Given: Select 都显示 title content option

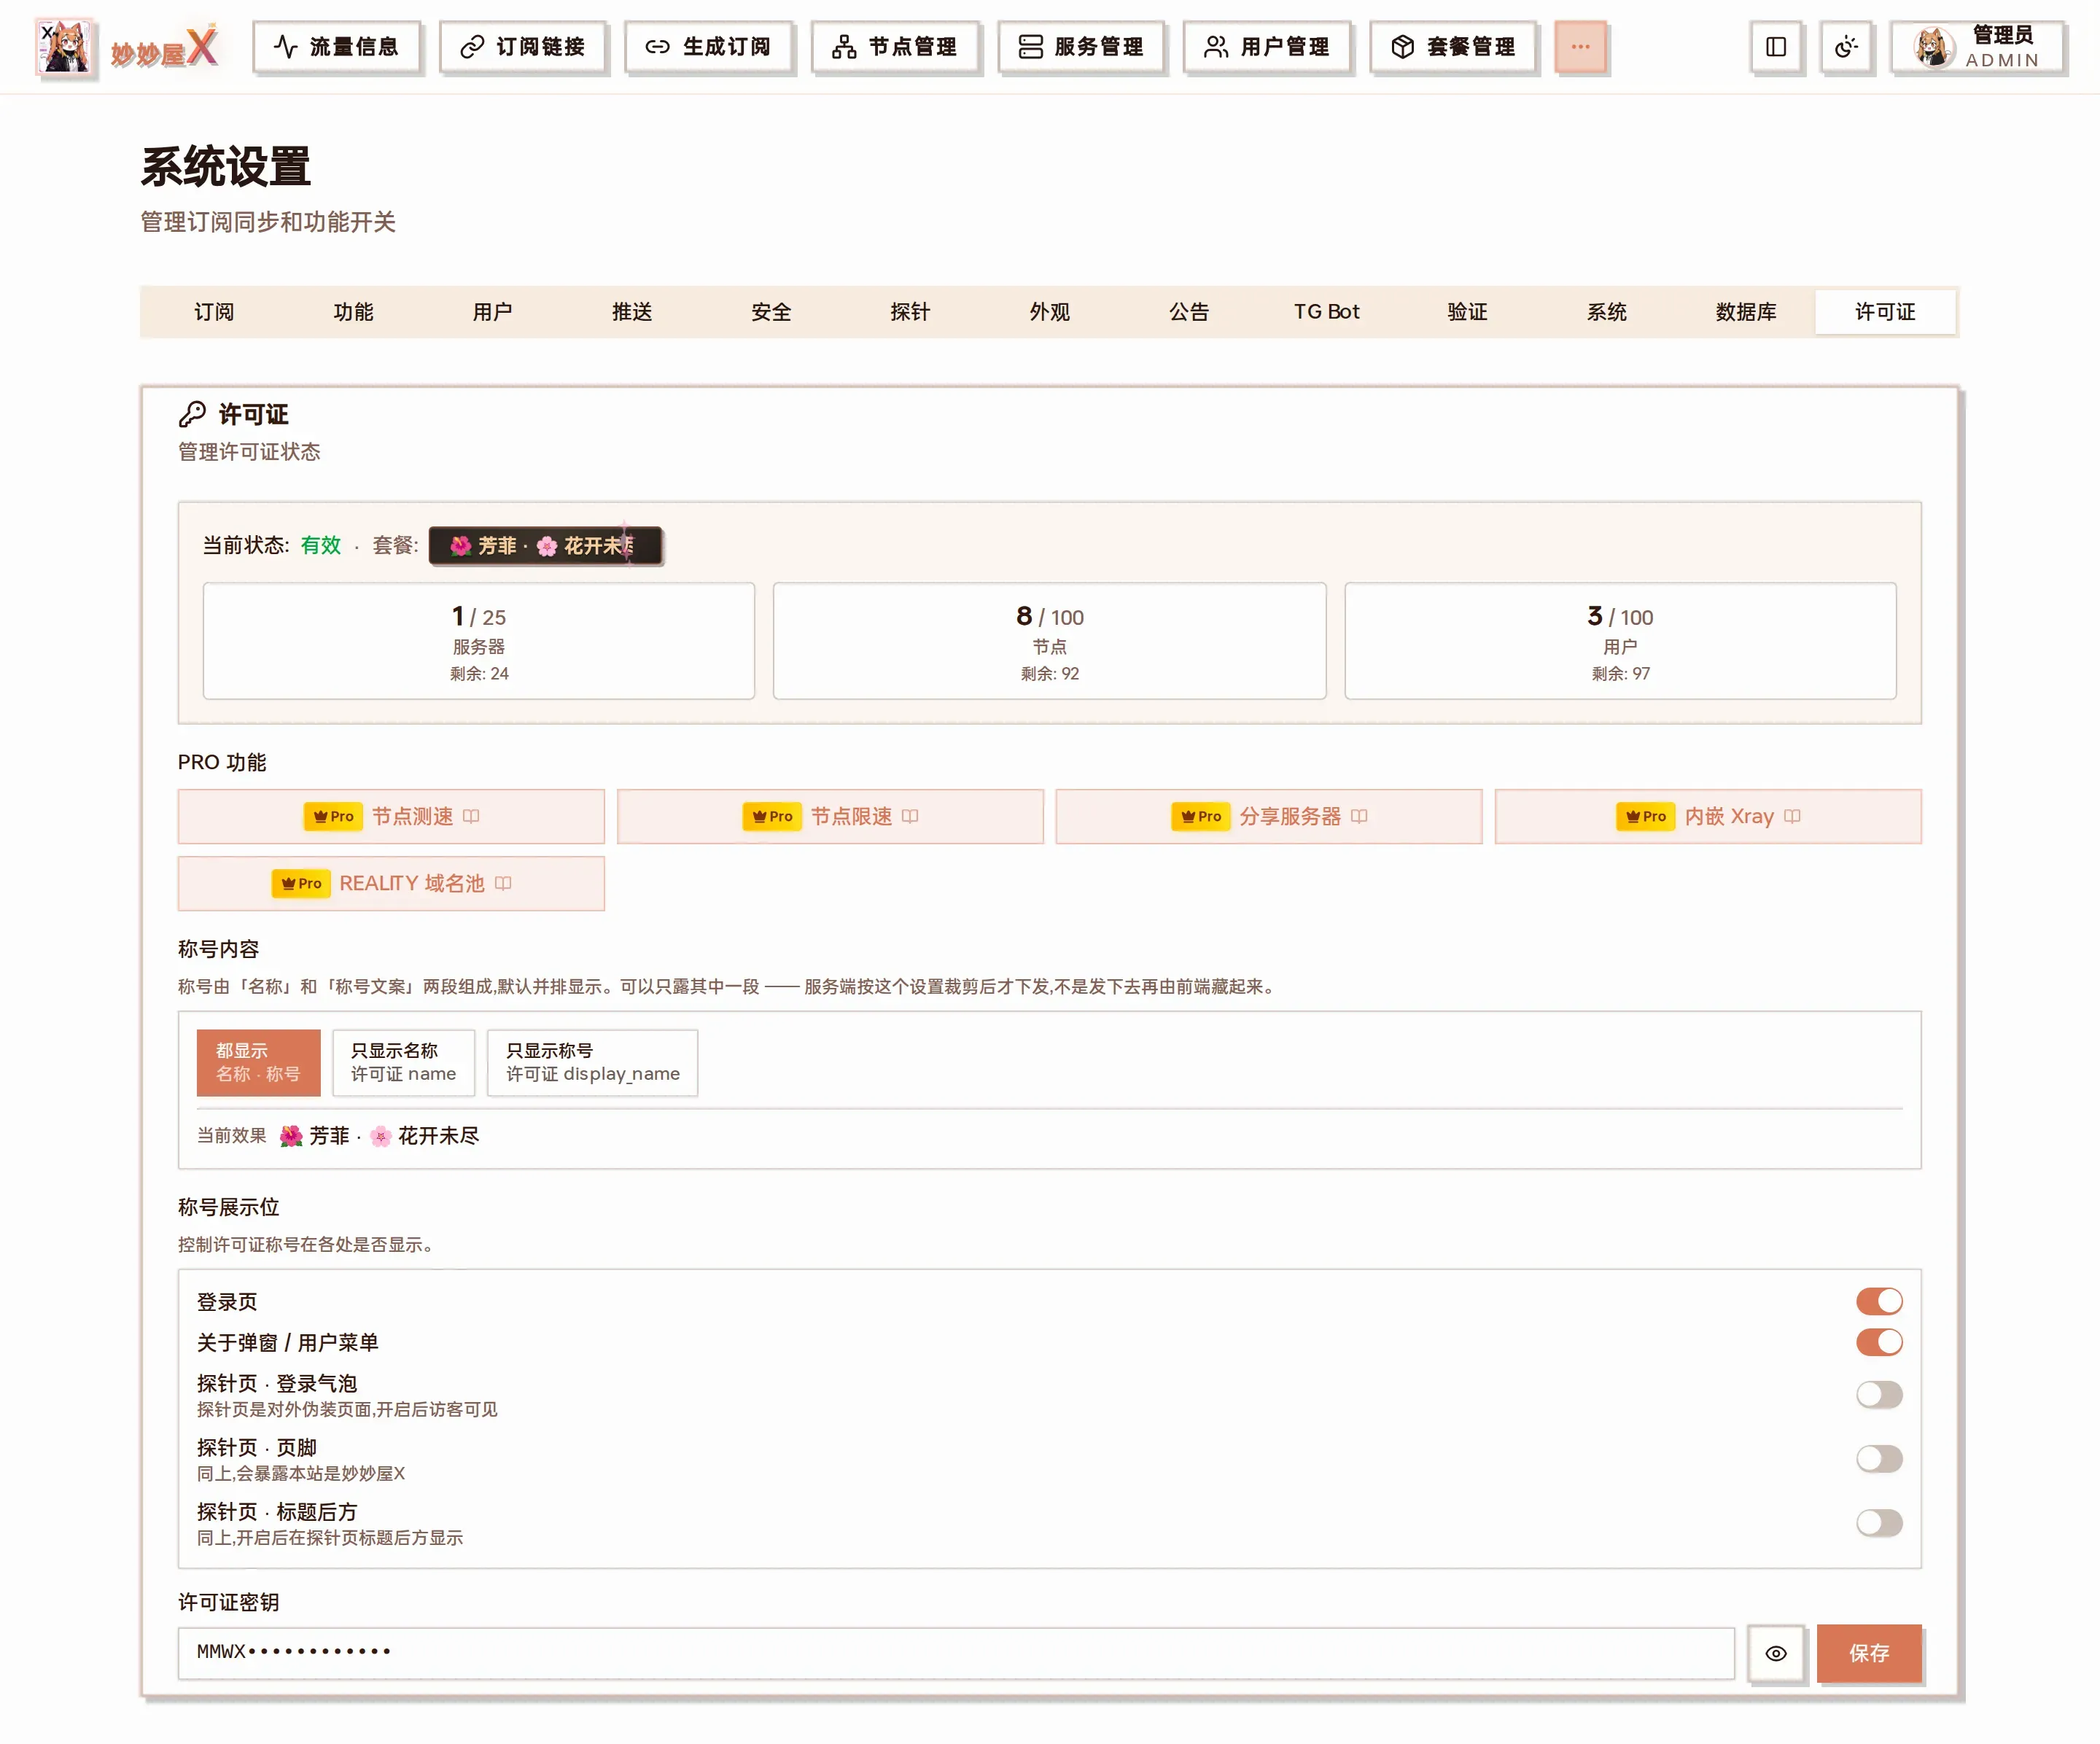Looking at the screenshot, I should 258,1062.
